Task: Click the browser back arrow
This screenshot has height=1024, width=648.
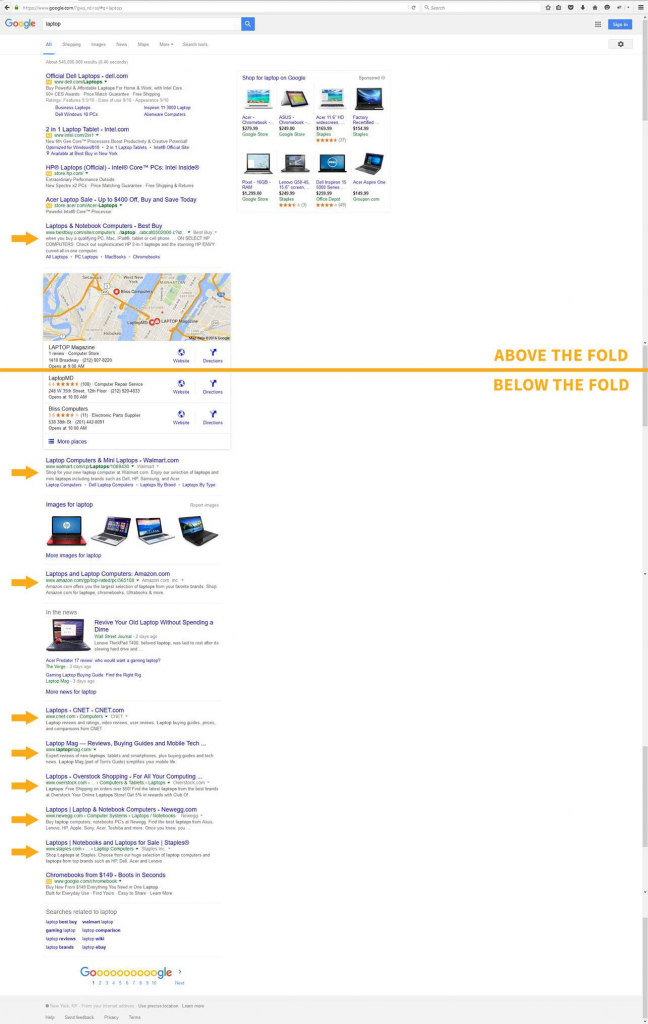Action: coord(7,7)
